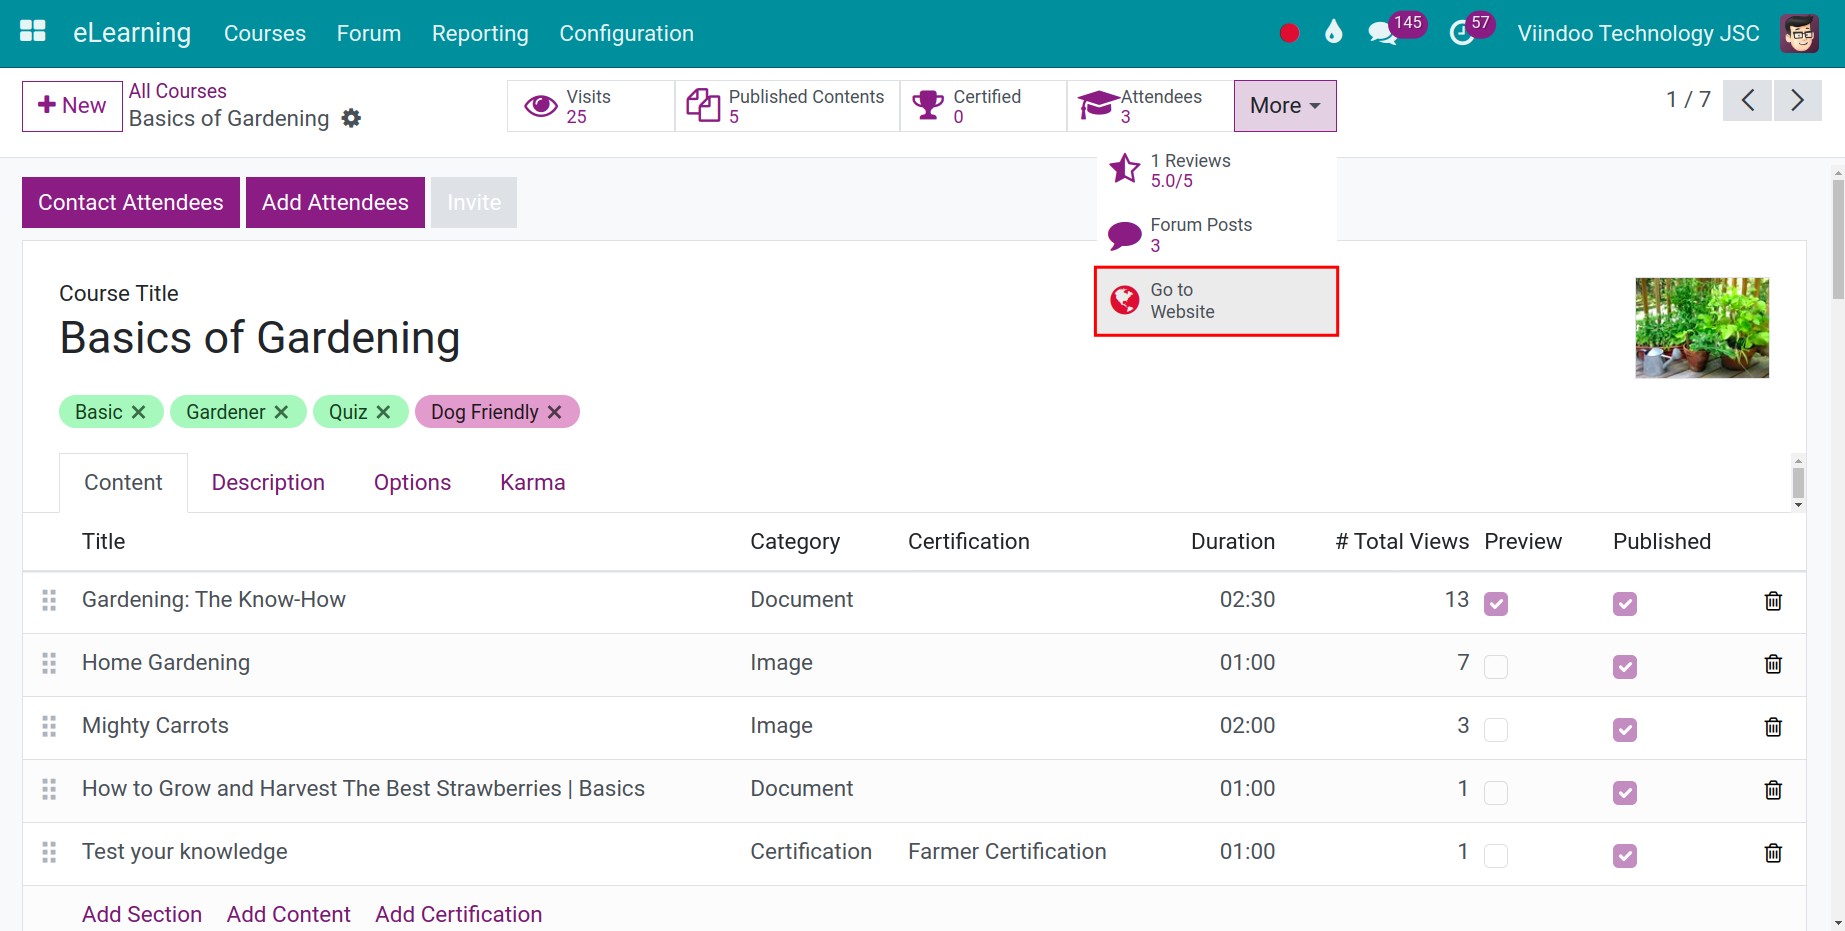The width and height of the screenshot is (1845, 931).
Task: Remove the Gardener tag
Action: 282,412
